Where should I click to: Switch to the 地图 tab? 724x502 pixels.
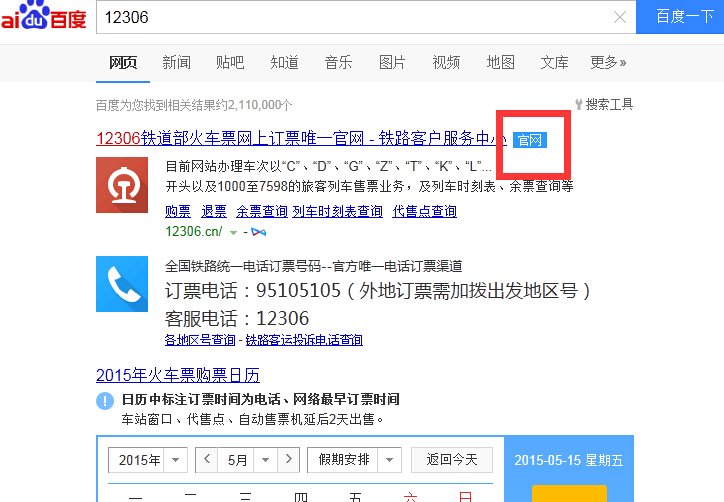click(501, 62)
